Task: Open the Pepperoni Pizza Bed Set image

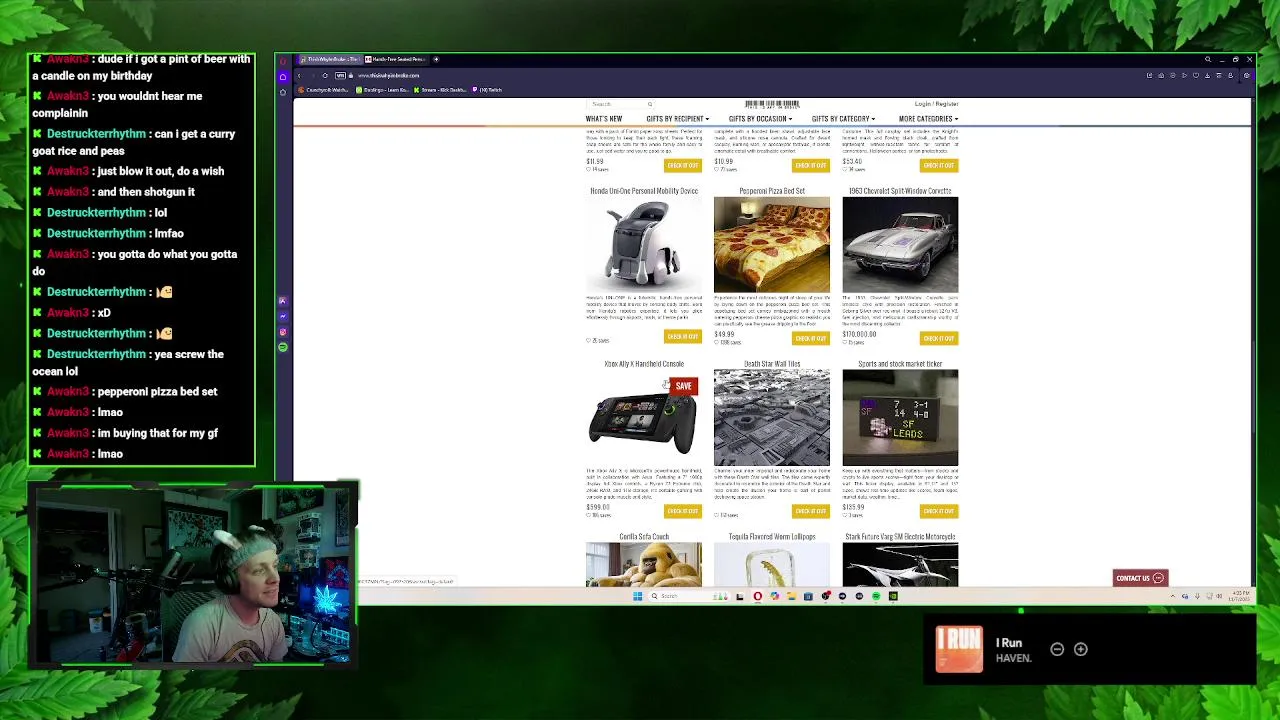Action: (x=772, y=245)
